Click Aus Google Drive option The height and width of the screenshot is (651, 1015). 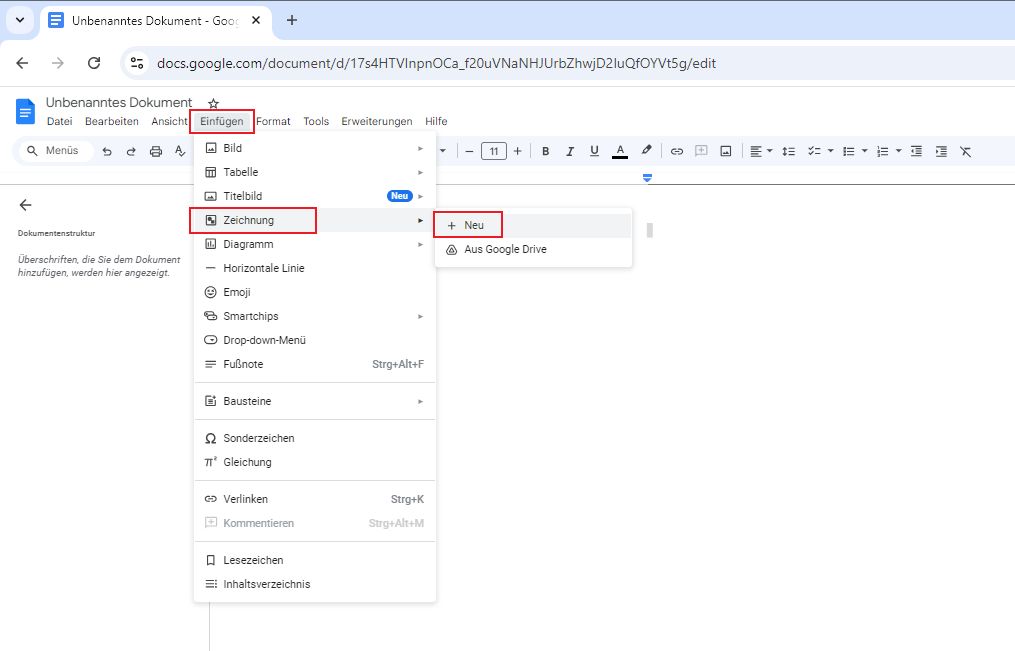pyautogui.click(x=505, y=249)
